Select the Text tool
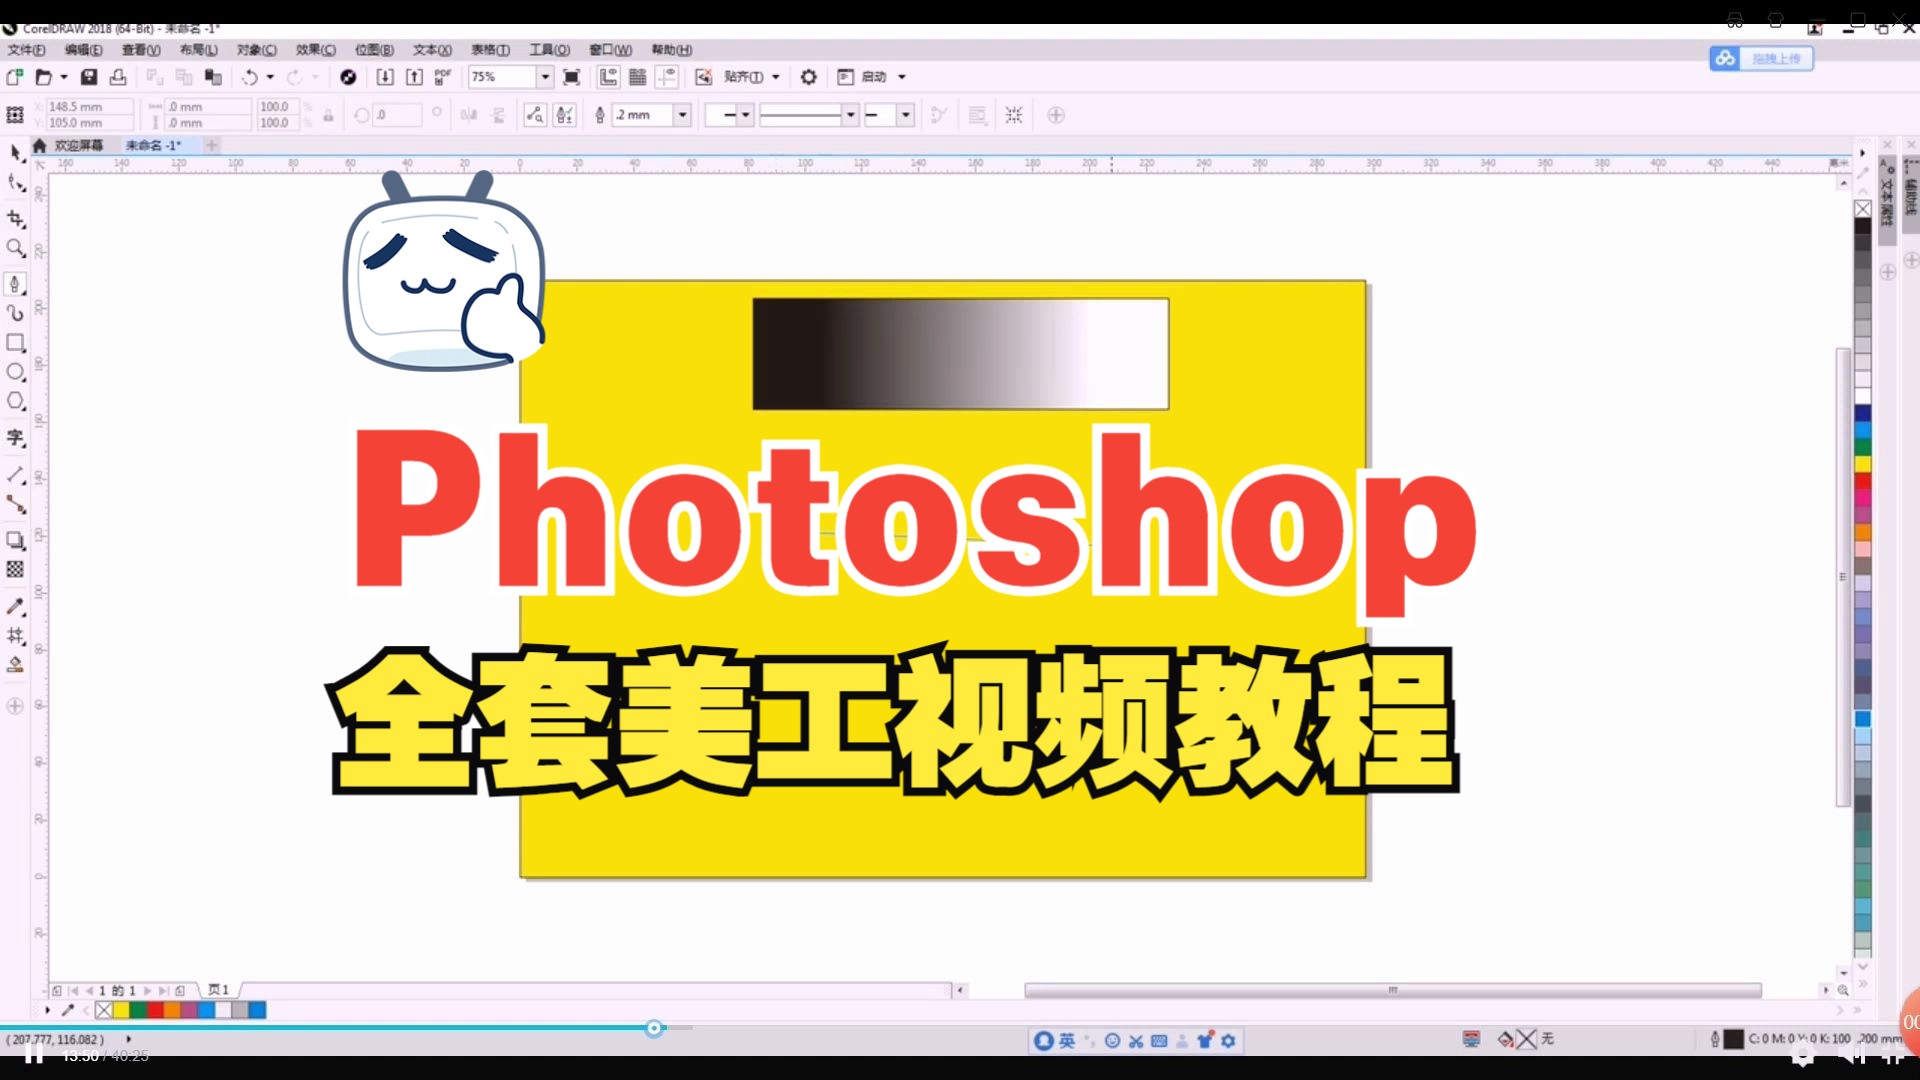Viewport: 1920px width, 1080px height. pos(16,438)
